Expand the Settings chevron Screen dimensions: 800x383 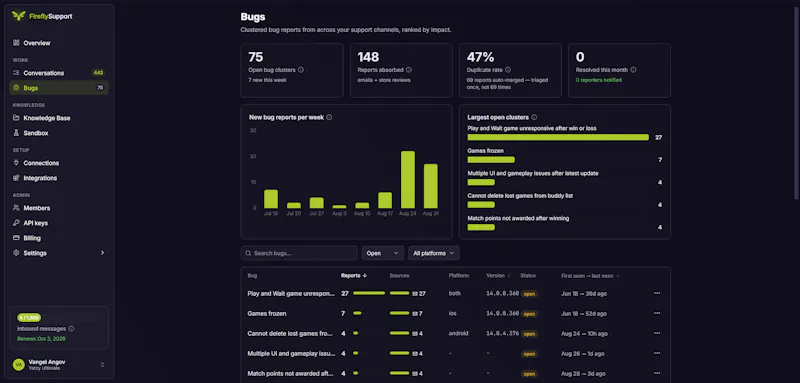point(102,253)
